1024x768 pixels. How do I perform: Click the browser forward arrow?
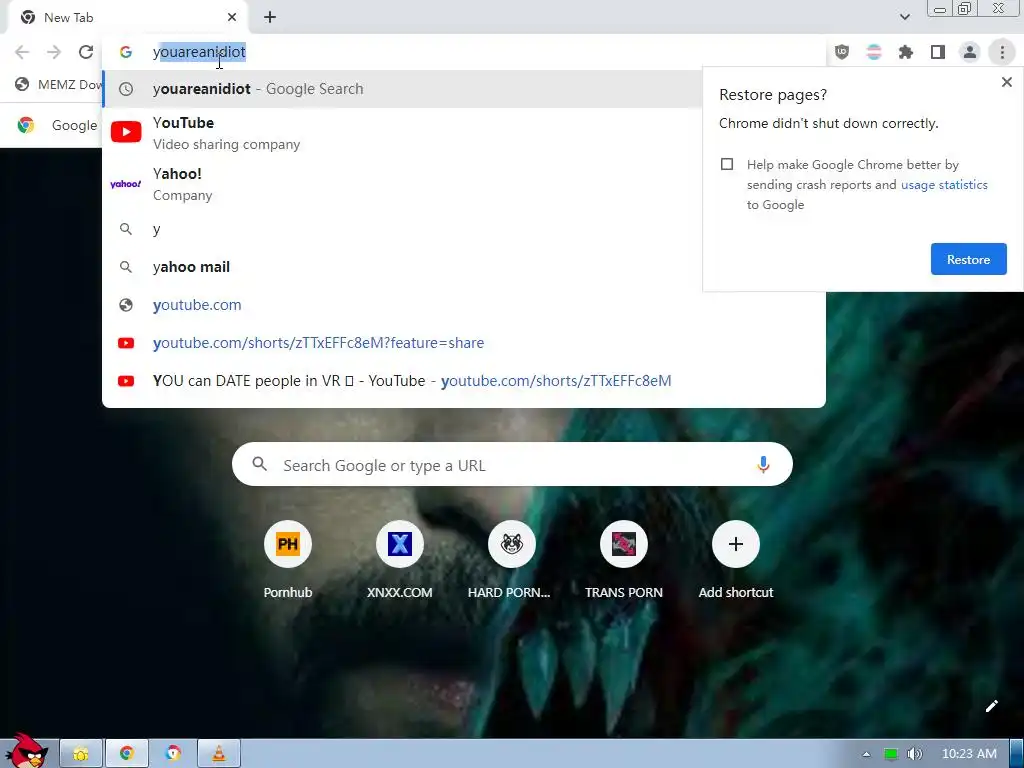click(54, 52)
